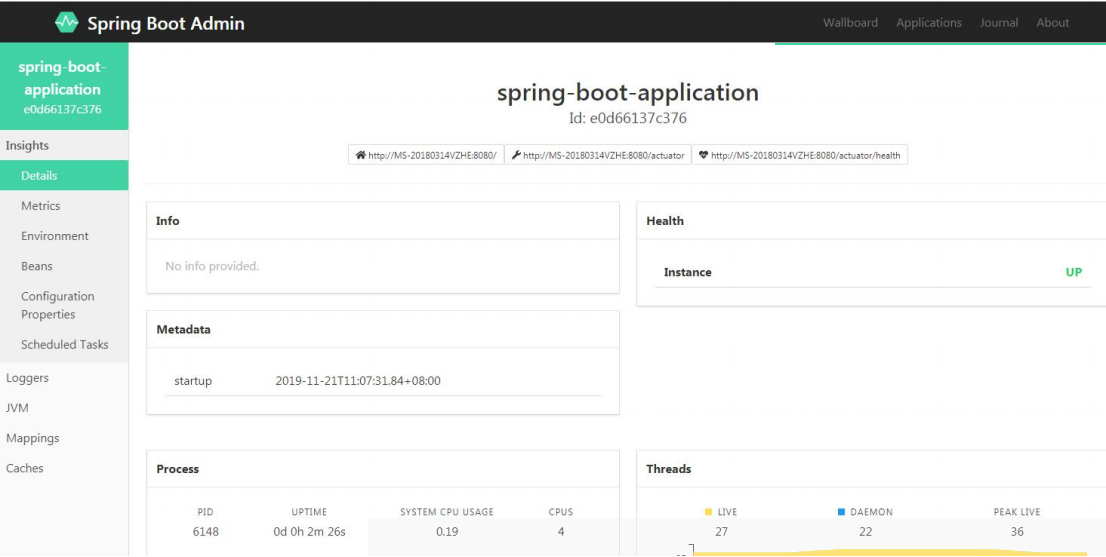This screenshot has height=557, width=1106.
Task: Click the Threads panel header
Action: (871, 469)
